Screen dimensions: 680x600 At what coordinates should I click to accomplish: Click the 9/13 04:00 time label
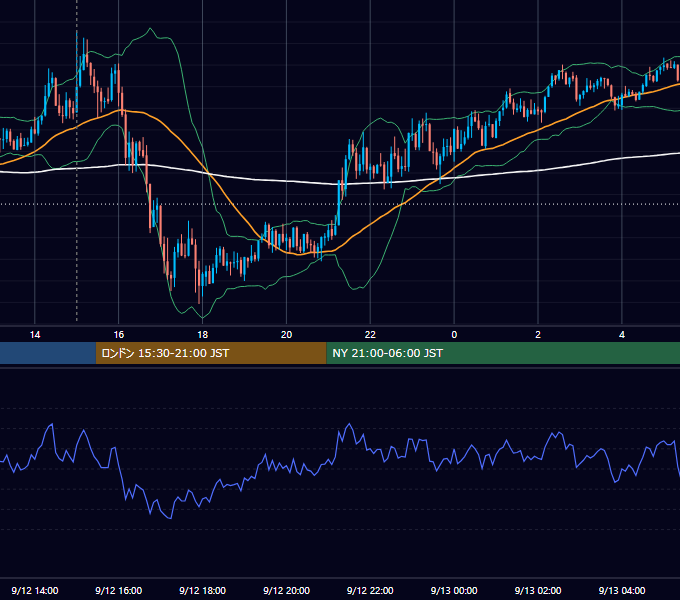[x=622, y=590]
